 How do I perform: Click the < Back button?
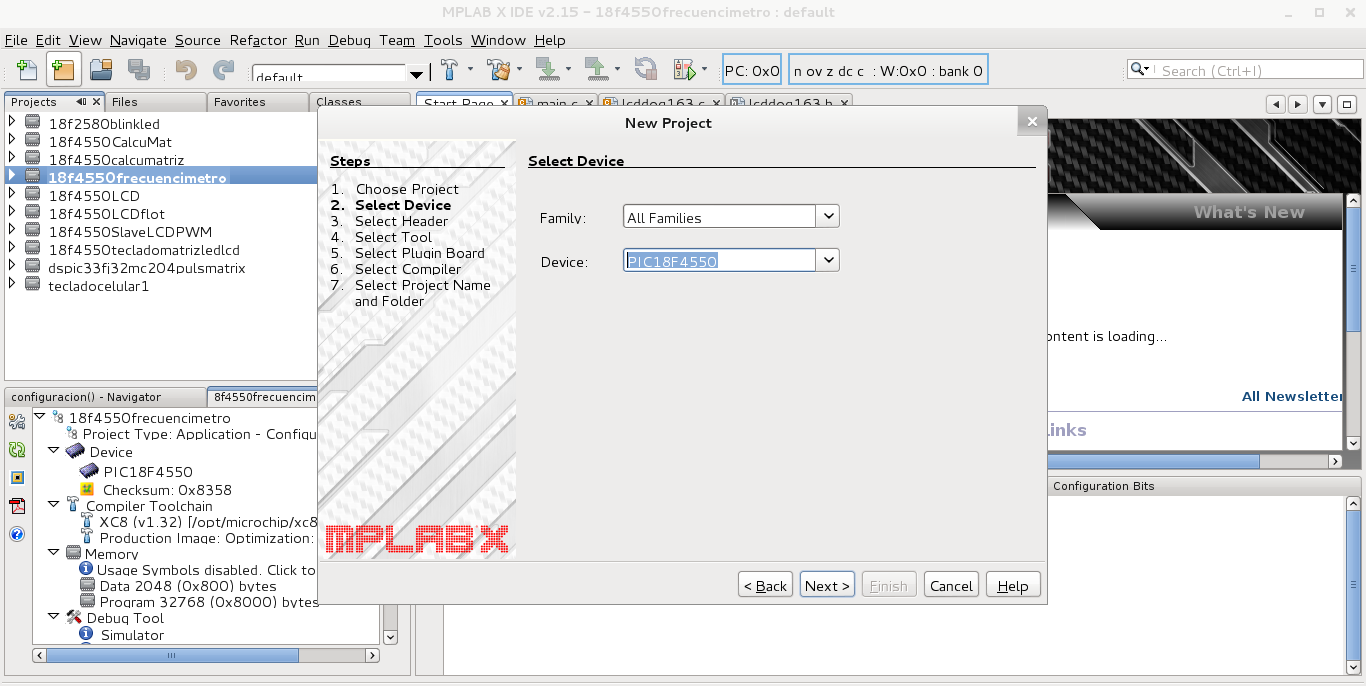click(x=766, y=585)
